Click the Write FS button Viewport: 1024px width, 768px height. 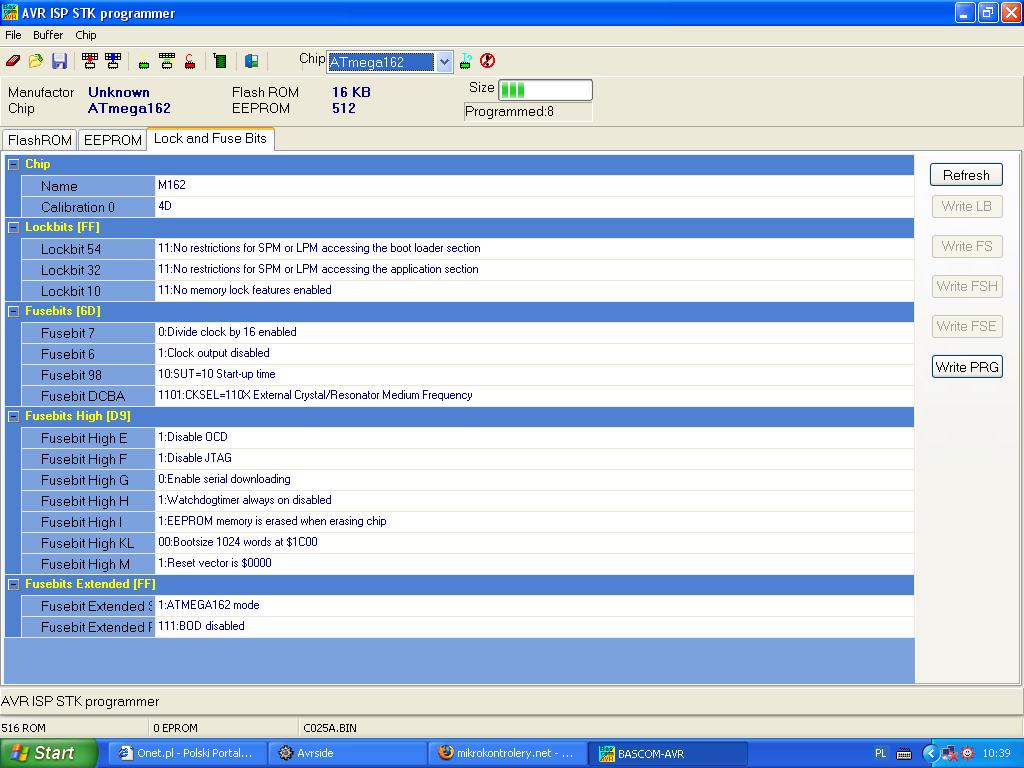967,246
